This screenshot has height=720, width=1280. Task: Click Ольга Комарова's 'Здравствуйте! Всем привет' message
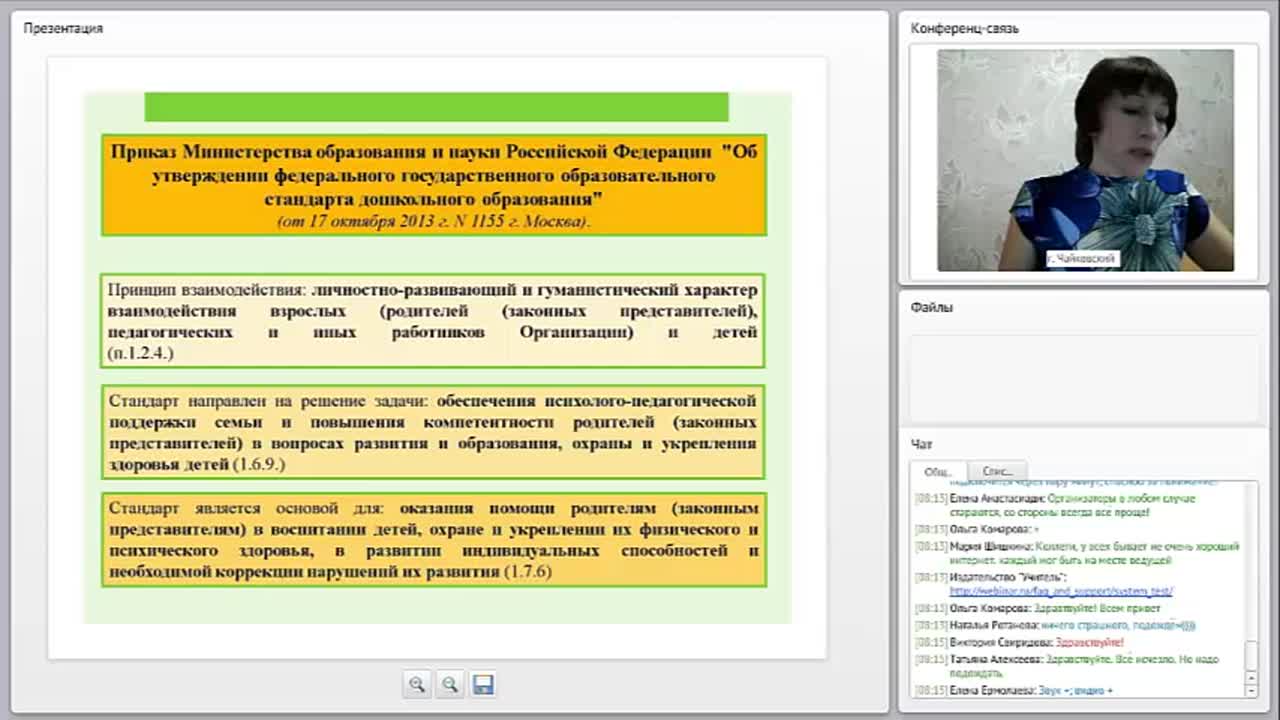pos(1038,608)
